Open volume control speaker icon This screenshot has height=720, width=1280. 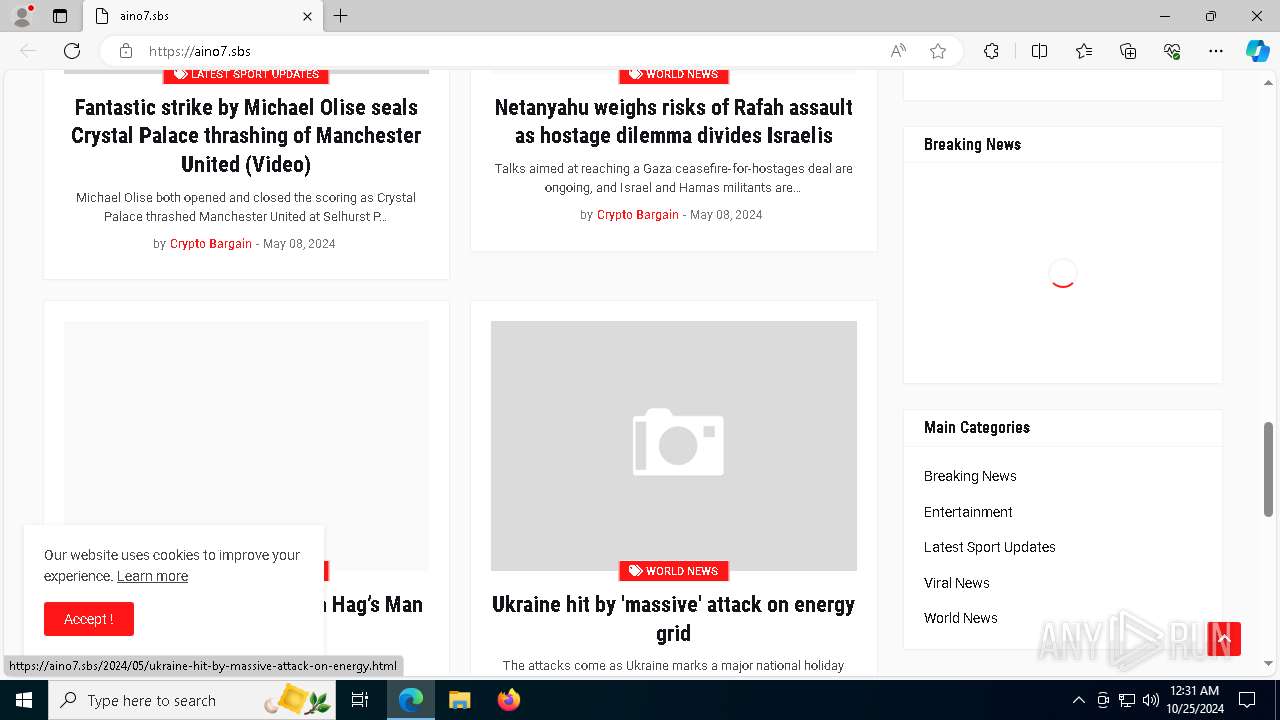click(1150, 700)
